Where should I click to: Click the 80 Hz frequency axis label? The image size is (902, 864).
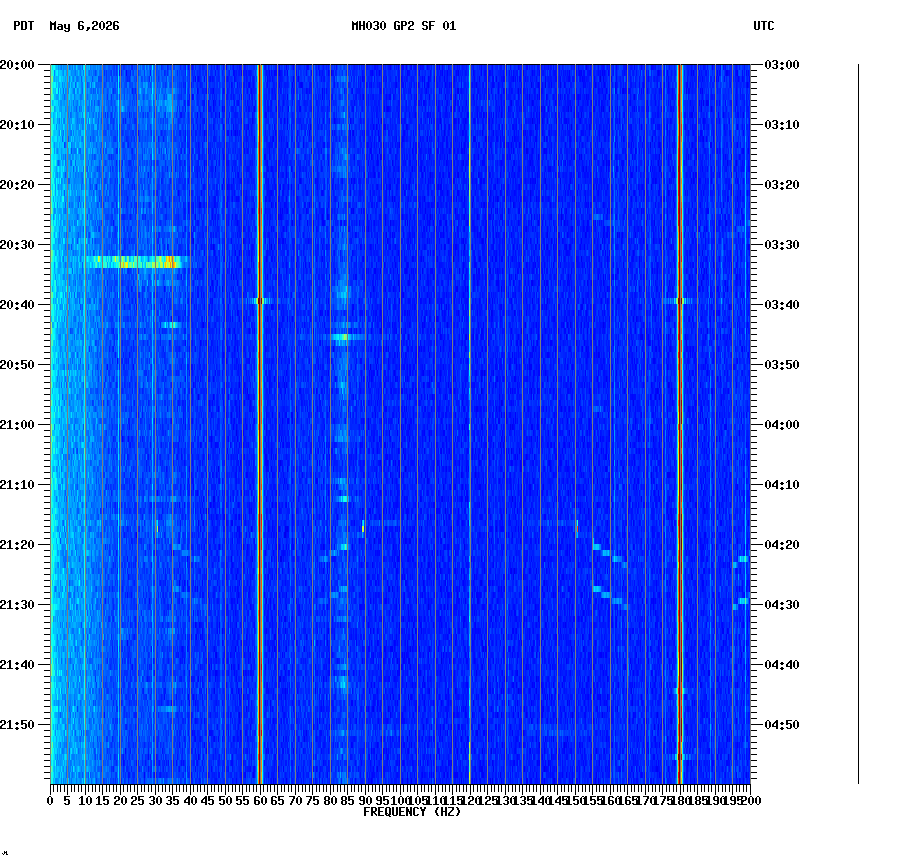coord(330,800)
